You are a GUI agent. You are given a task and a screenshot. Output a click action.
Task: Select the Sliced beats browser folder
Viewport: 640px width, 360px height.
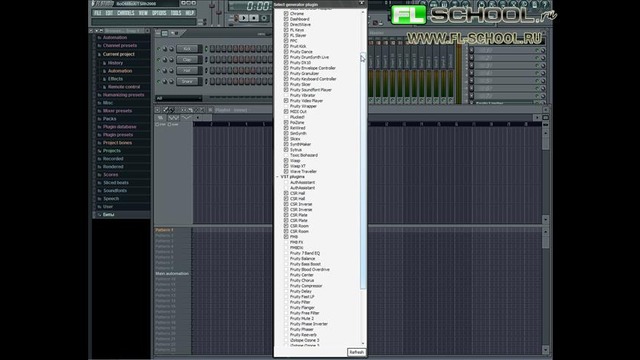(x=116, y=183)
